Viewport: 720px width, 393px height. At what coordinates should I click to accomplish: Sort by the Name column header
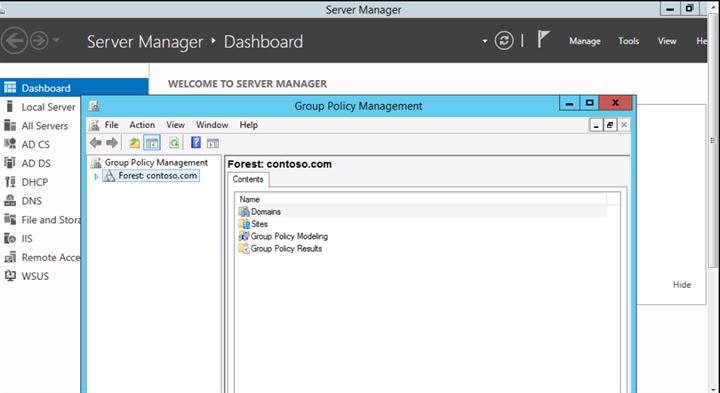pyautogui.click(x=420, y=199)
